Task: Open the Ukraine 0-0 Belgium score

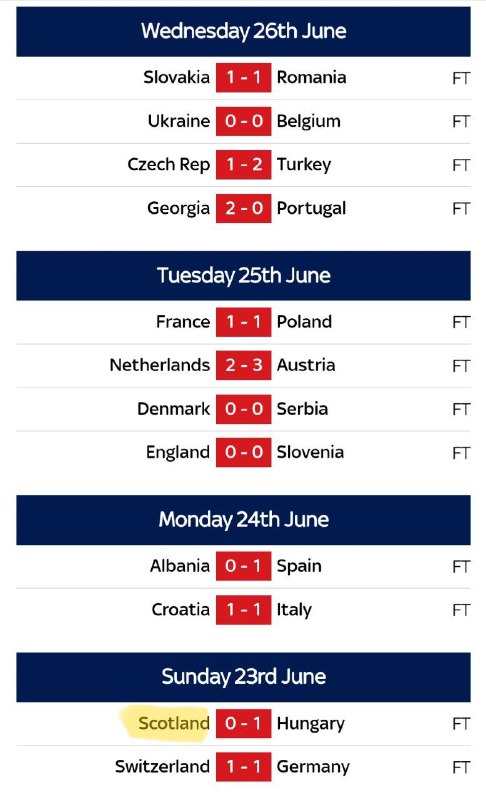Action: tap(243, 121)
